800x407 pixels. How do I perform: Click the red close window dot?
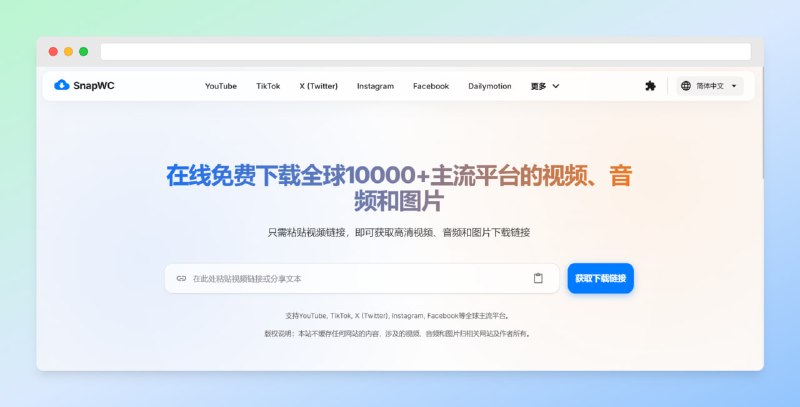click(53, 52)
